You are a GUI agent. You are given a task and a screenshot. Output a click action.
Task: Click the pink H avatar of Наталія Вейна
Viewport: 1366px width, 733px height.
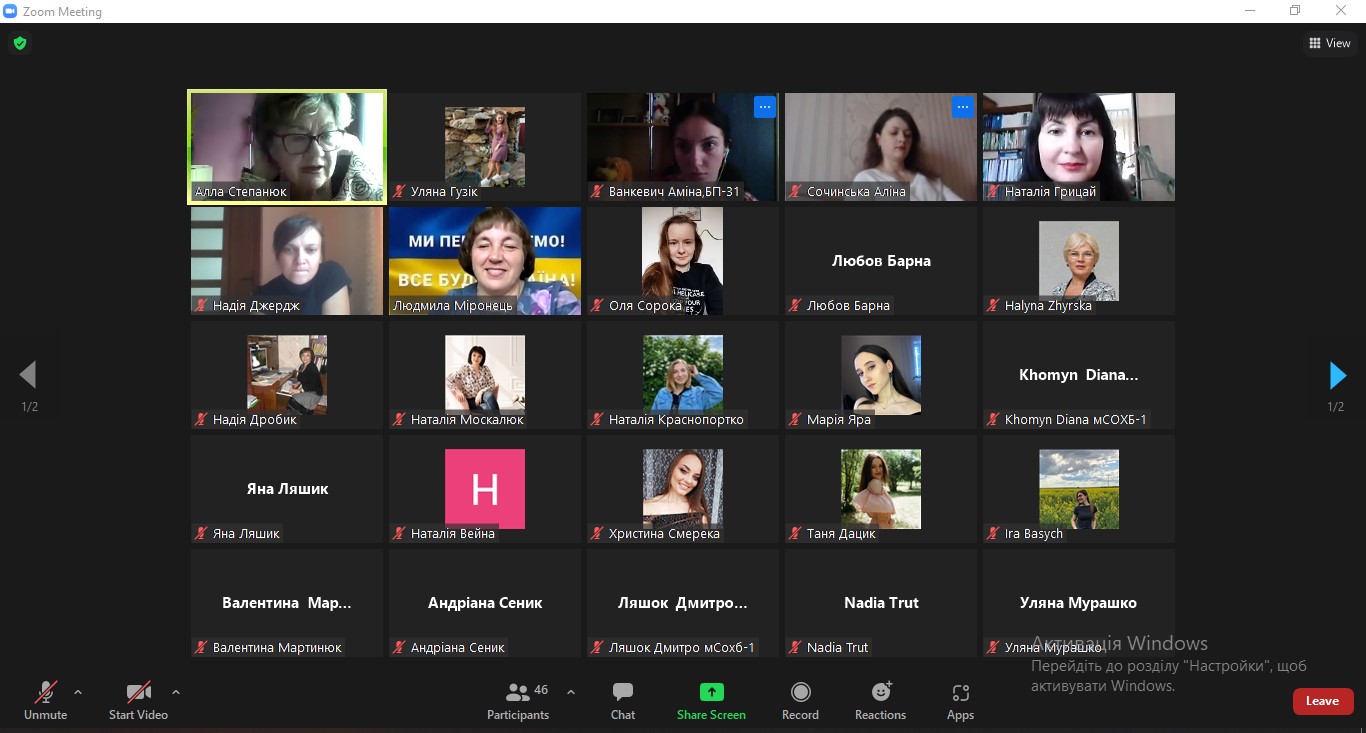(x=485, y=489)
